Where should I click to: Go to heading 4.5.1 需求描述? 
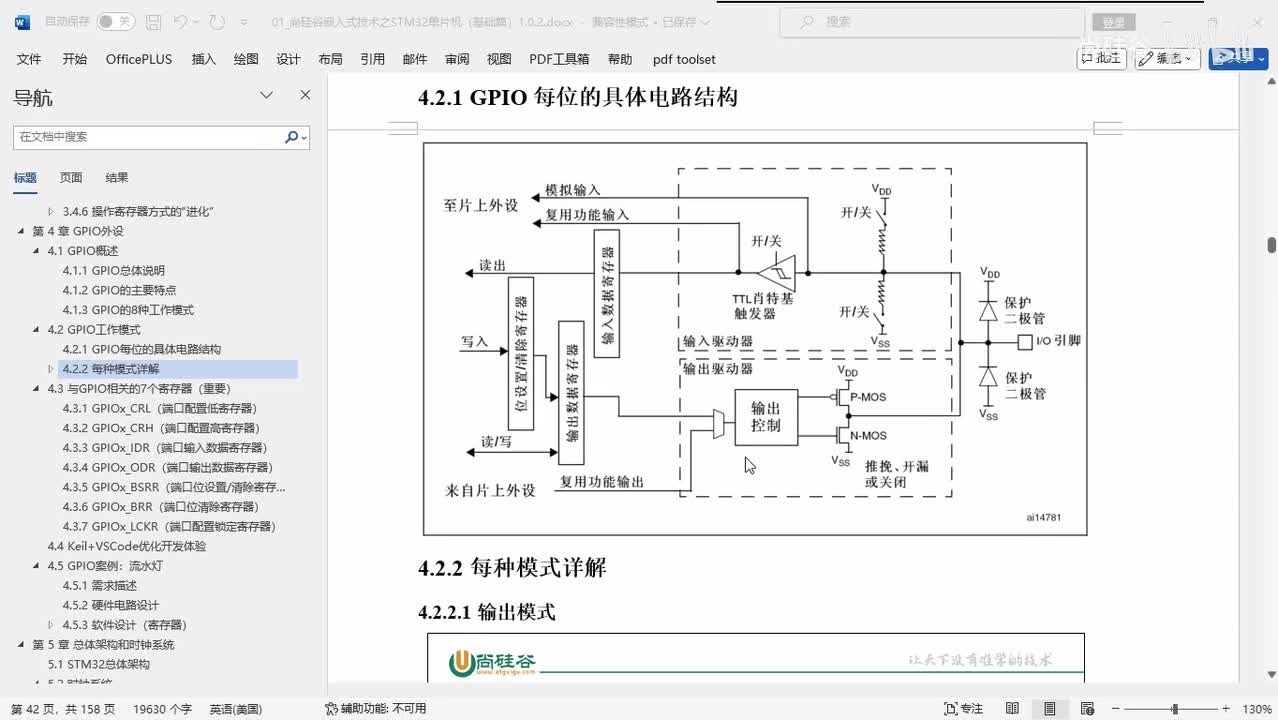pyautogui.click(x=100, y=586)
